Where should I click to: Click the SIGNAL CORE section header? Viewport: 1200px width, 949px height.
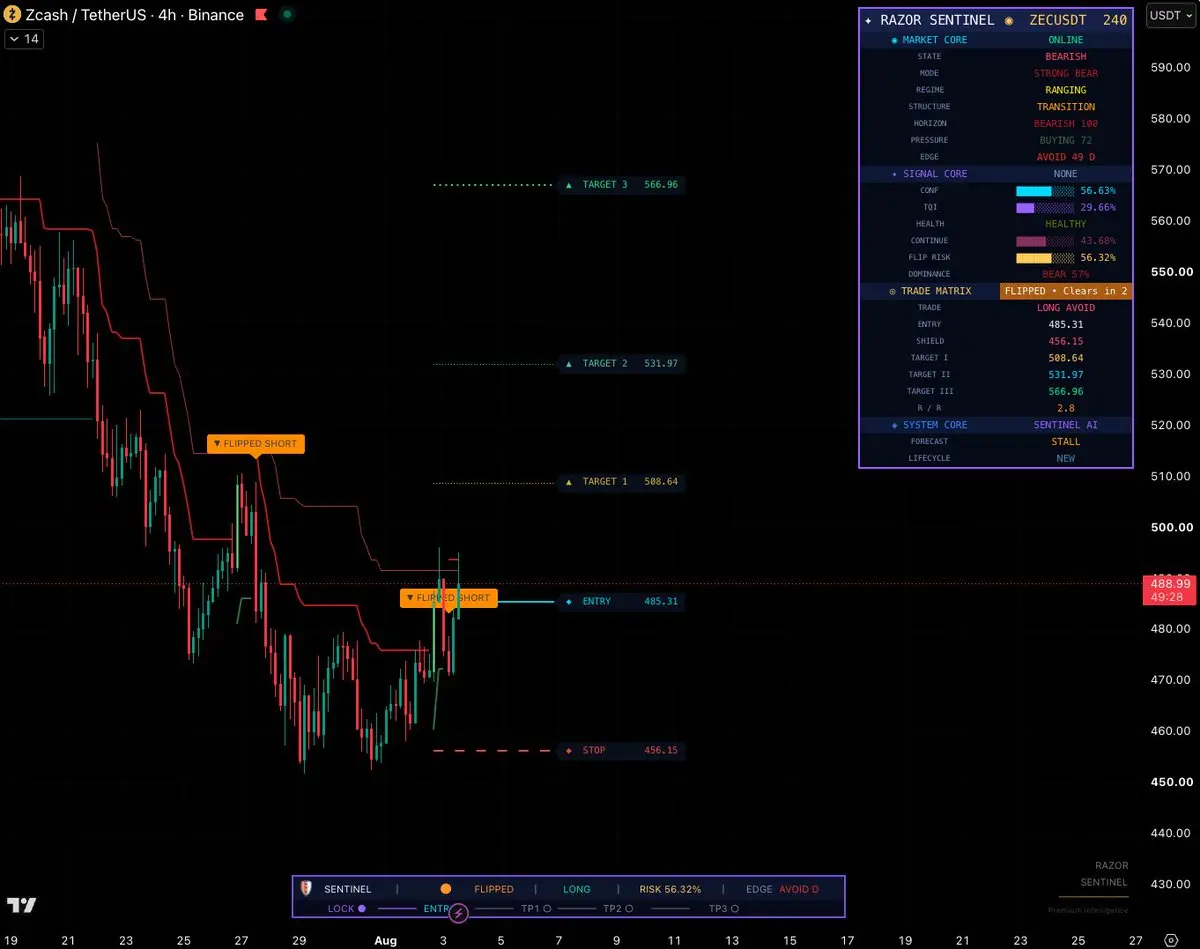[929, 174]
